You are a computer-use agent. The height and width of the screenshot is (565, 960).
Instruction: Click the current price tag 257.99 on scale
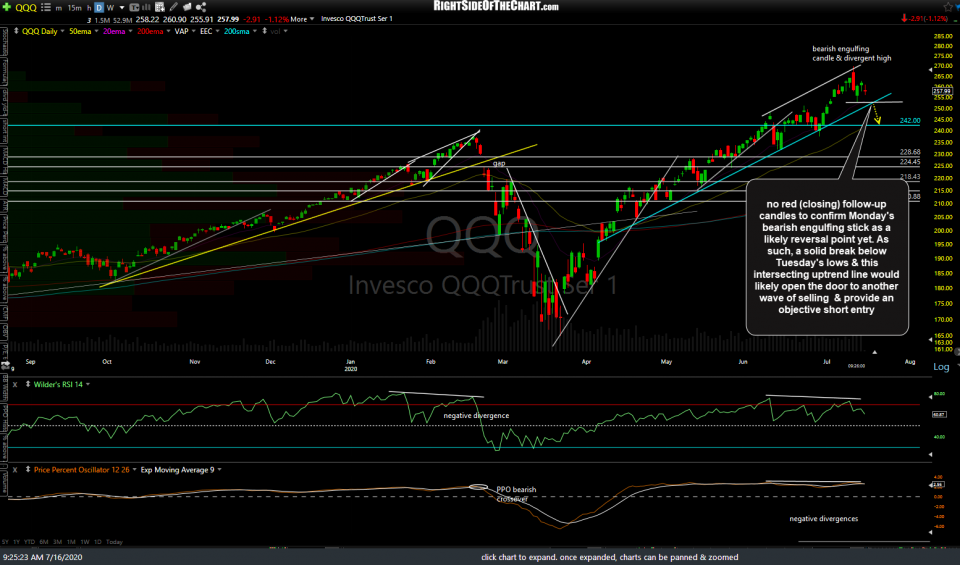(x=942, y=91)
